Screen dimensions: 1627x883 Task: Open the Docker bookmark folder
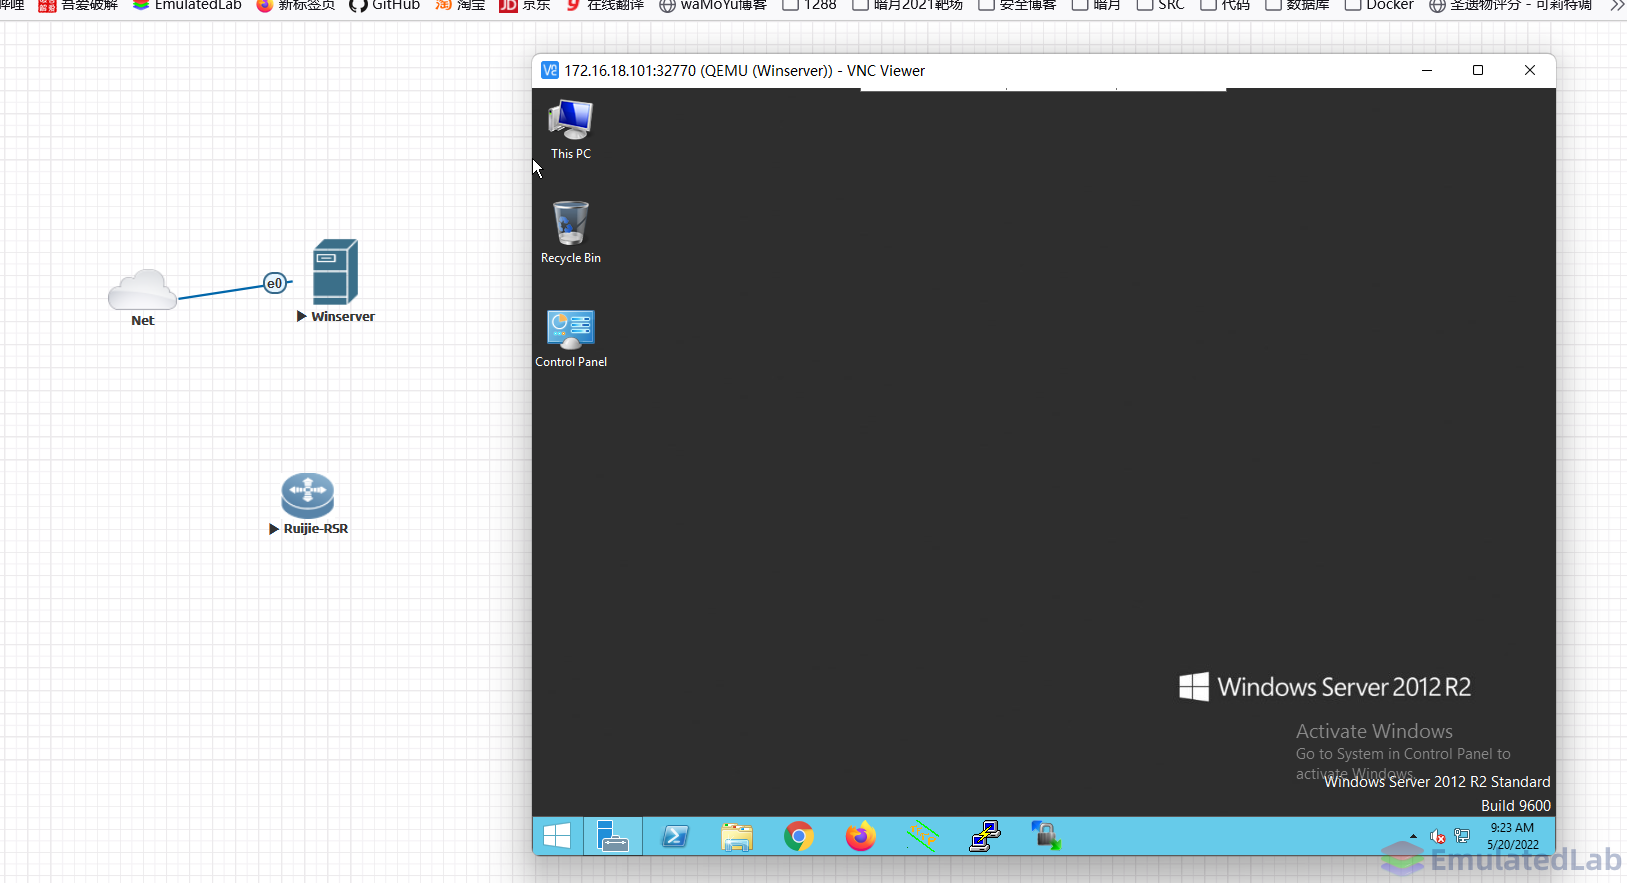tap(1379, 5)
